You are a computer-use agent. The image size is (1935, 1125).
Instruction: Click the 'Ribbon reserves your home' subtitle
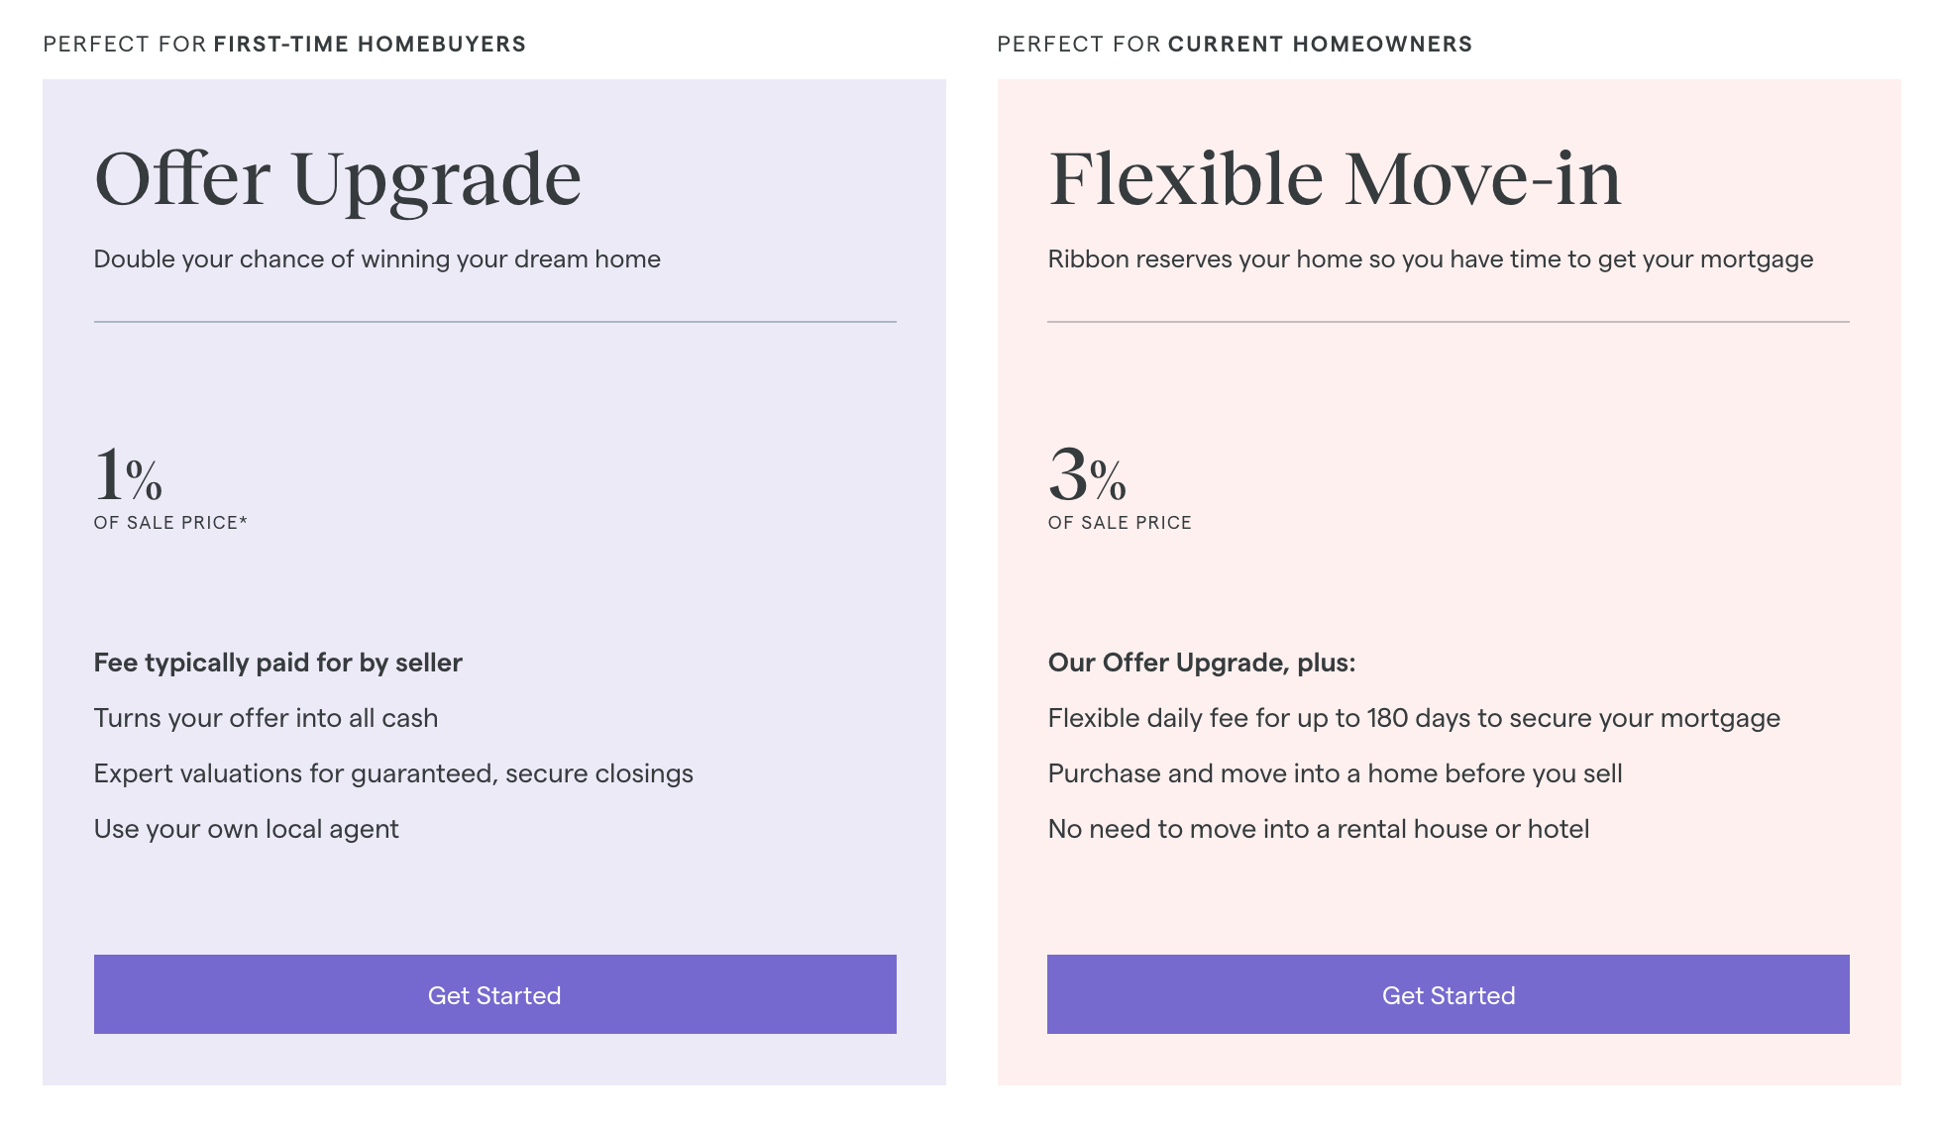tap(1430, 259)
